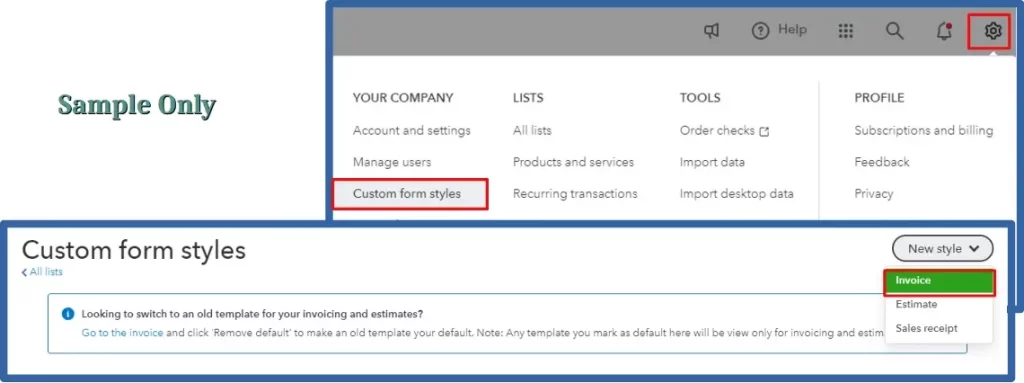Choose Estimate from New style menu
Image resolution: width=1024 pixels, height=383 pixels.
coord(916,305)
